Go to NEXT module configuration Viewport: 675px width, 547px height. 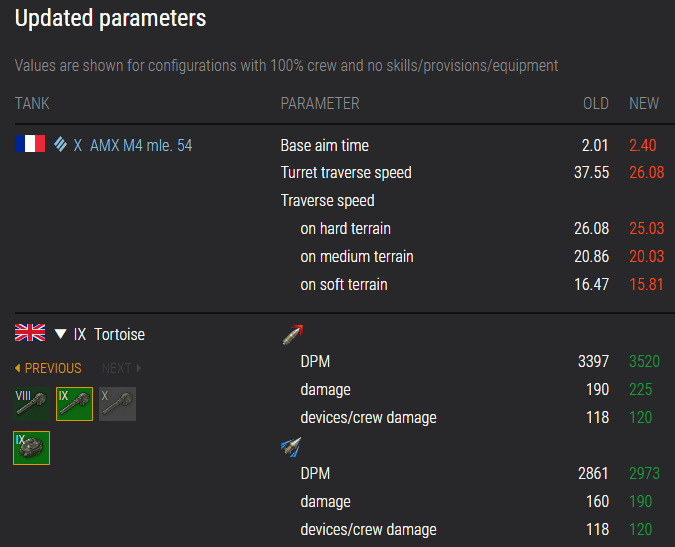pos(121,368)
